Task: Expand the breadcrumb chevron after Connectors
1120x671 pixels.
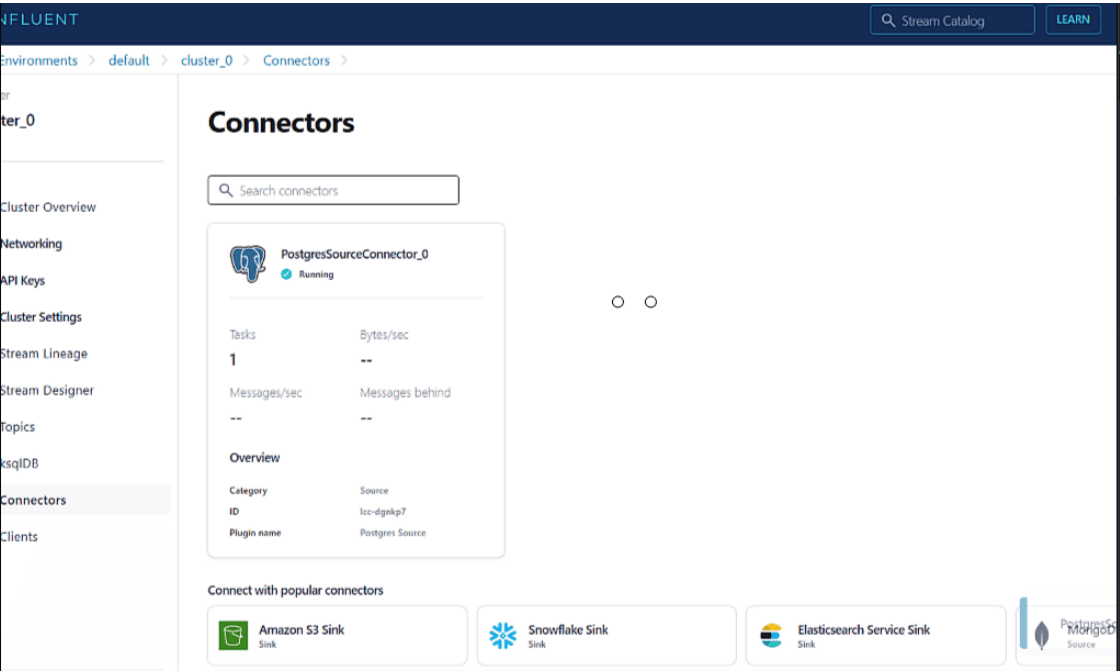Action: pyautogui.click(x=343, y=60)
